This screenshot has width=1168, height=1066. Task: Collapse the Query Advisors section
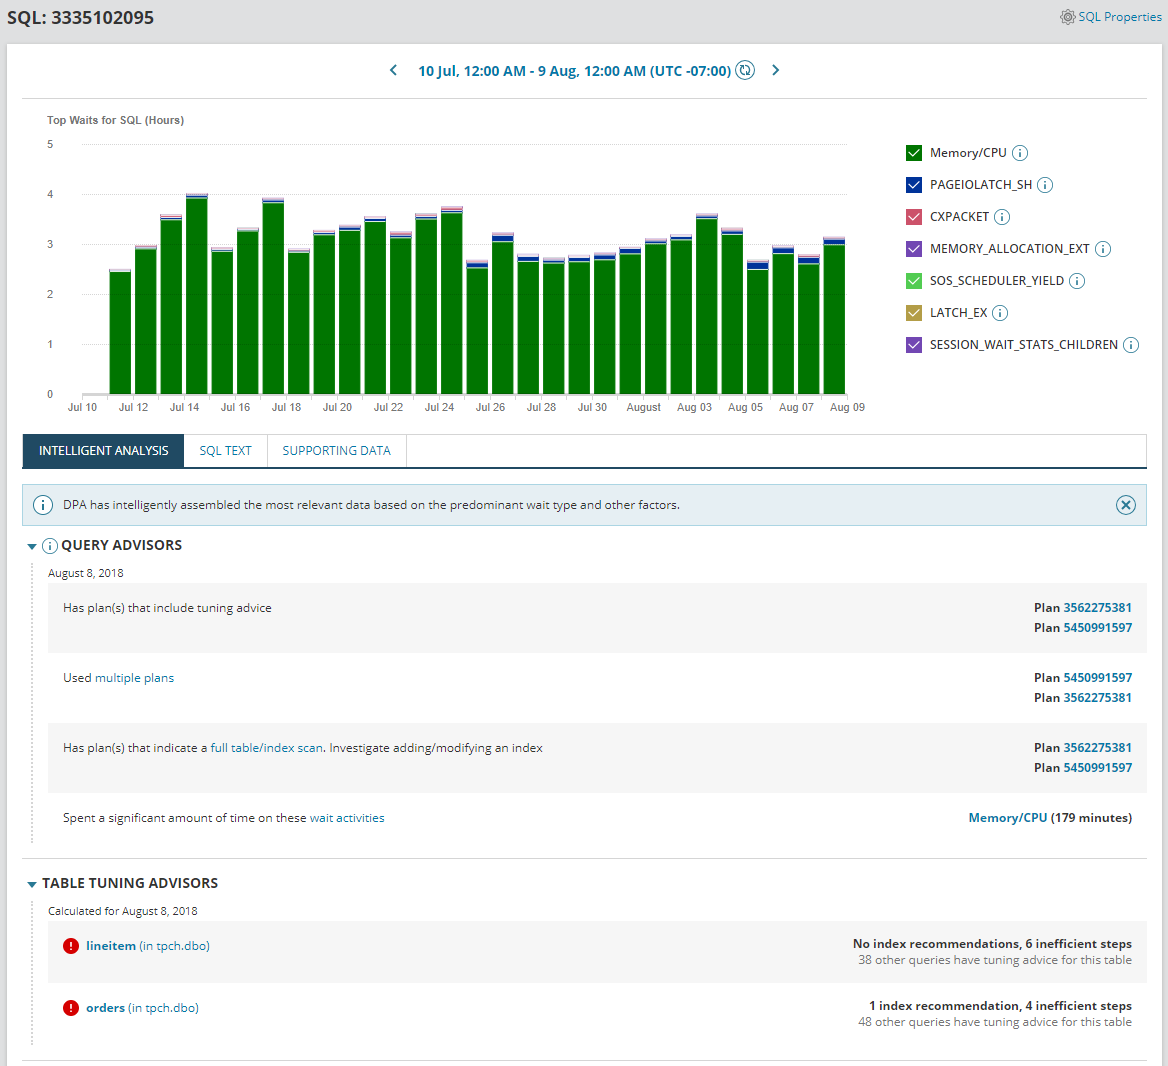point(32,547)
